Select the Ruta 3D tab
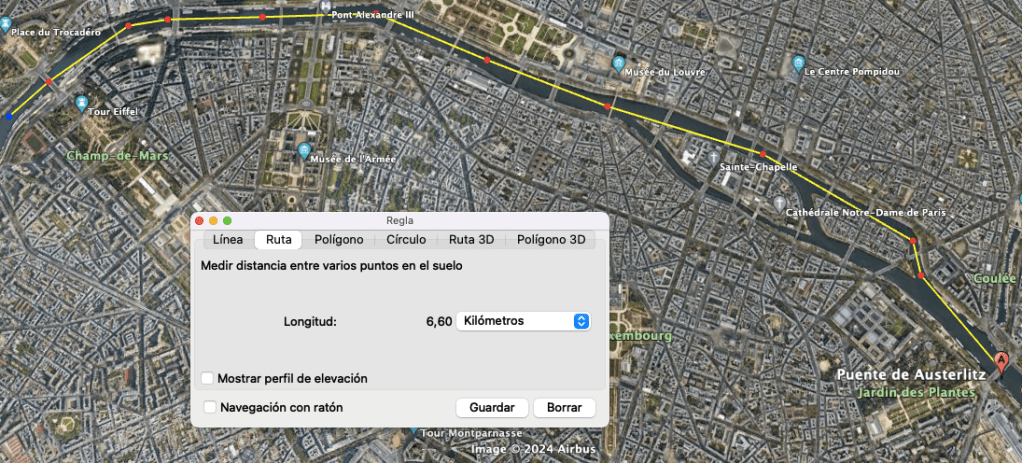The image size is (1022, 463). coord(470,240)
